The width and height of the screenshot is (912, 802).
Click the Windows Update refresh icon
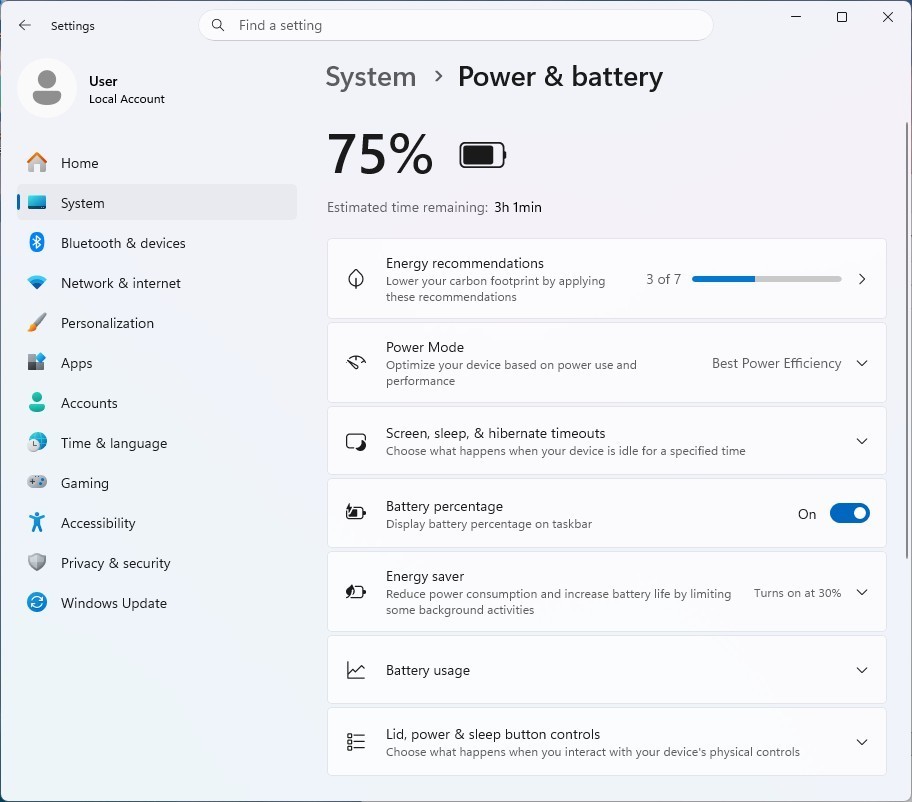coord(37,603)
